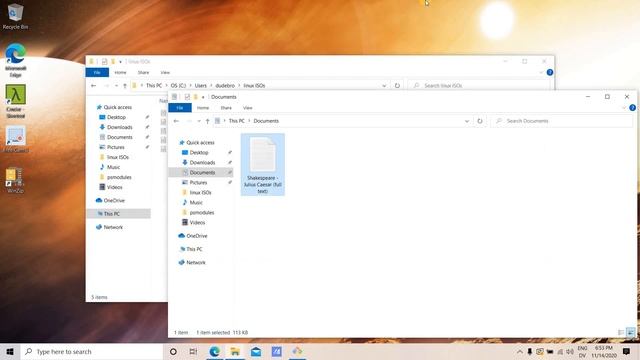This screenshot has width=640, height=360.
Task: Click the Search Documents field
Action: click(x=562, y=121)
